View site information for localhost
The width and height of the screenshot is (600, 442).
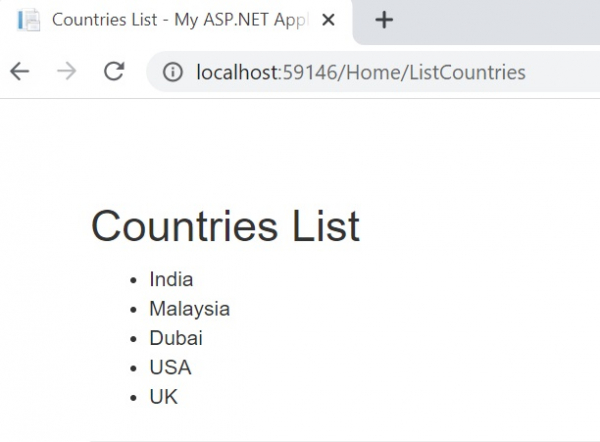point(173,72)
